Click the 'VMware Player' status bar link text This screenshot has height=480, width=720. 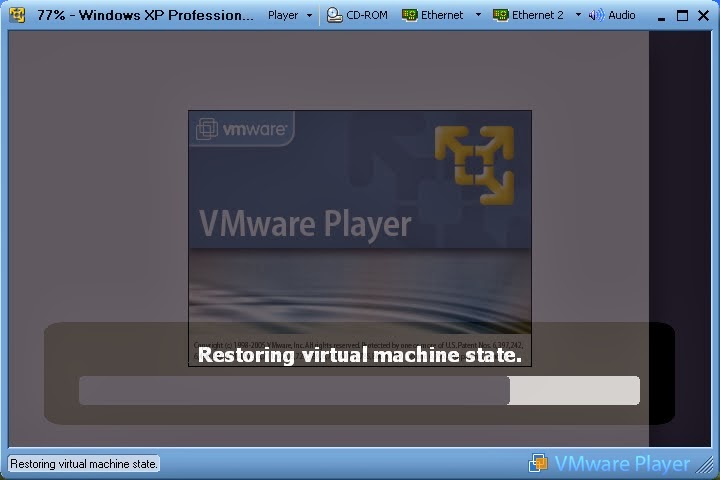[622, 463]
